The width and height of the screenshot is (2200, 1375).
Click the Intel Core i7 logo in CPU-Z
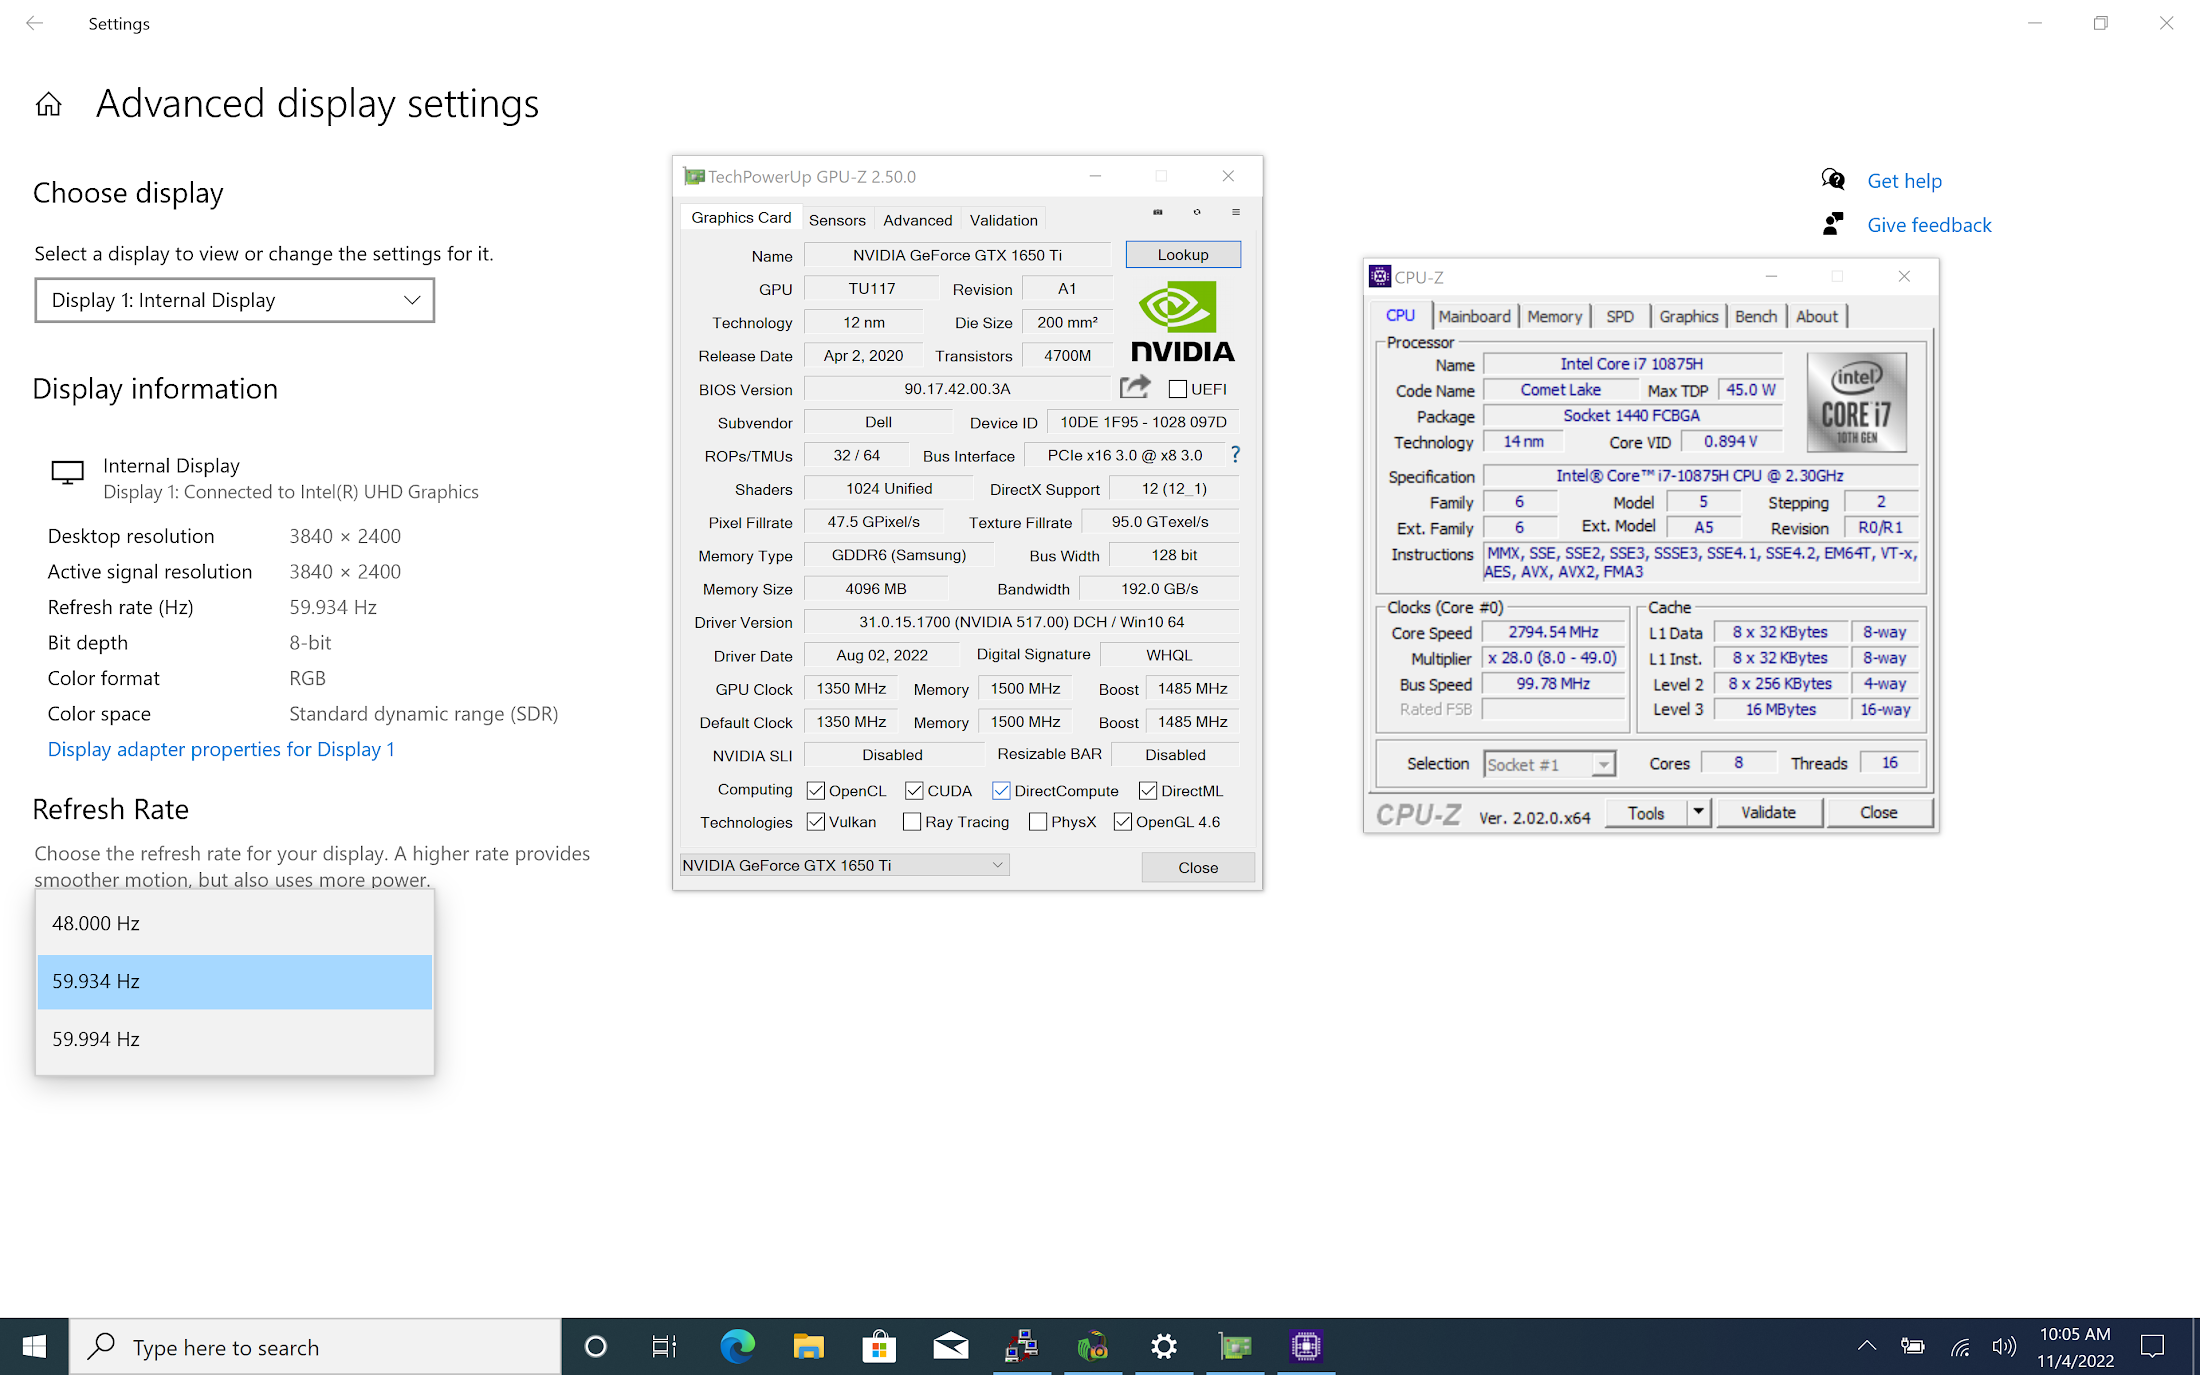(x=1856, y=403)
